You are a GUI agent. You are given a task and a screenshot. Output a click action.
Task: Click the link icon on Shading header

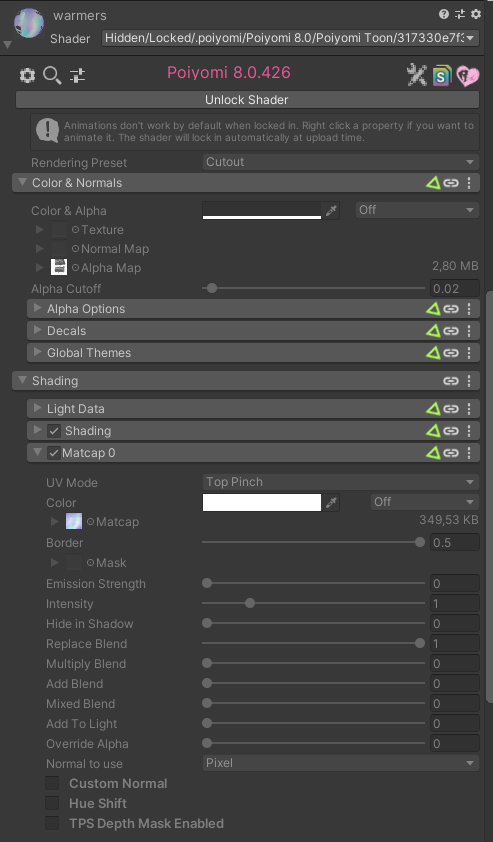[451, 381]
